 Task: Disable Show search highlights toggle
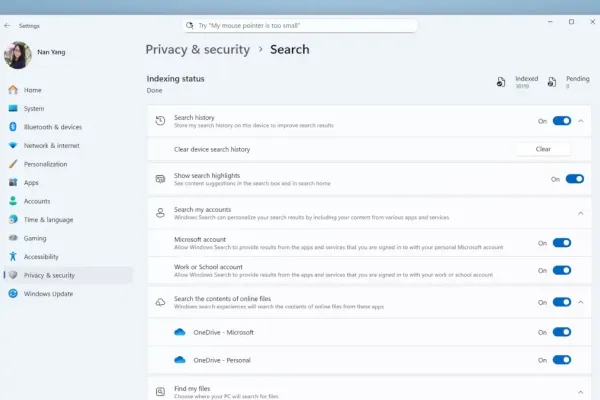pos(574,179)
